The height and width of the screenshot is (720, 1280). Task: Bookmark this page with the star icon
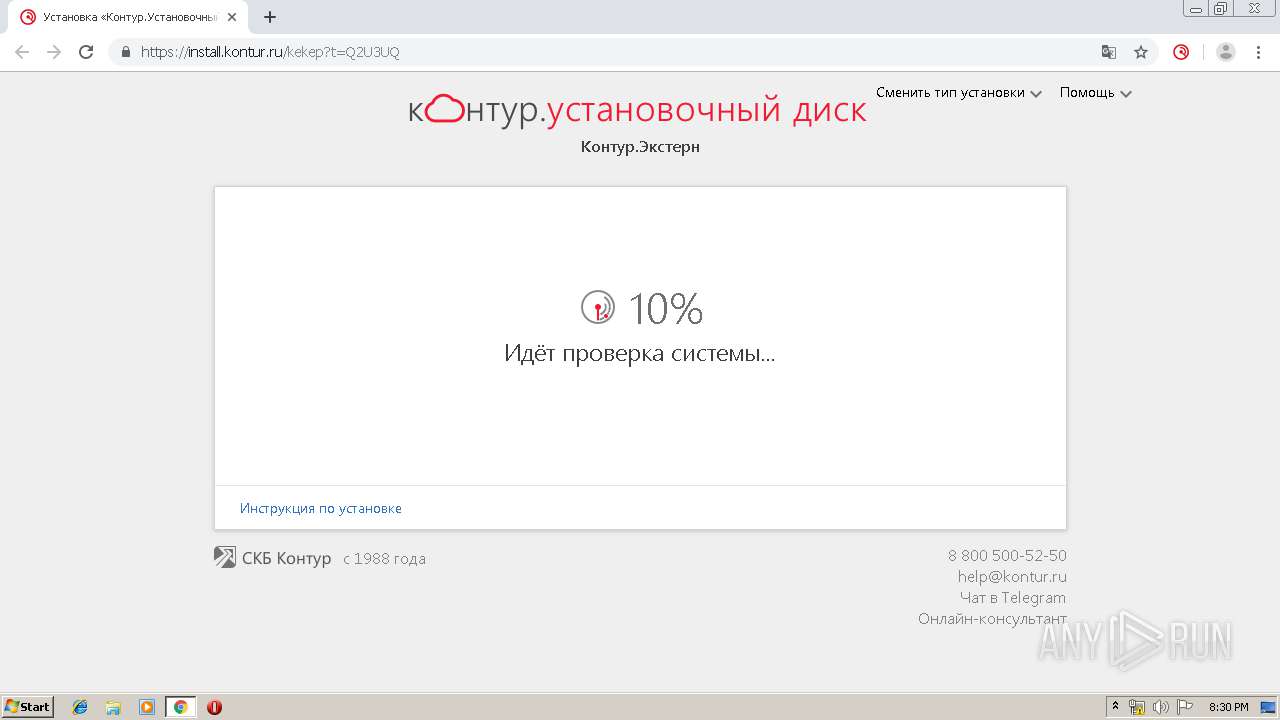[1141, 52]
